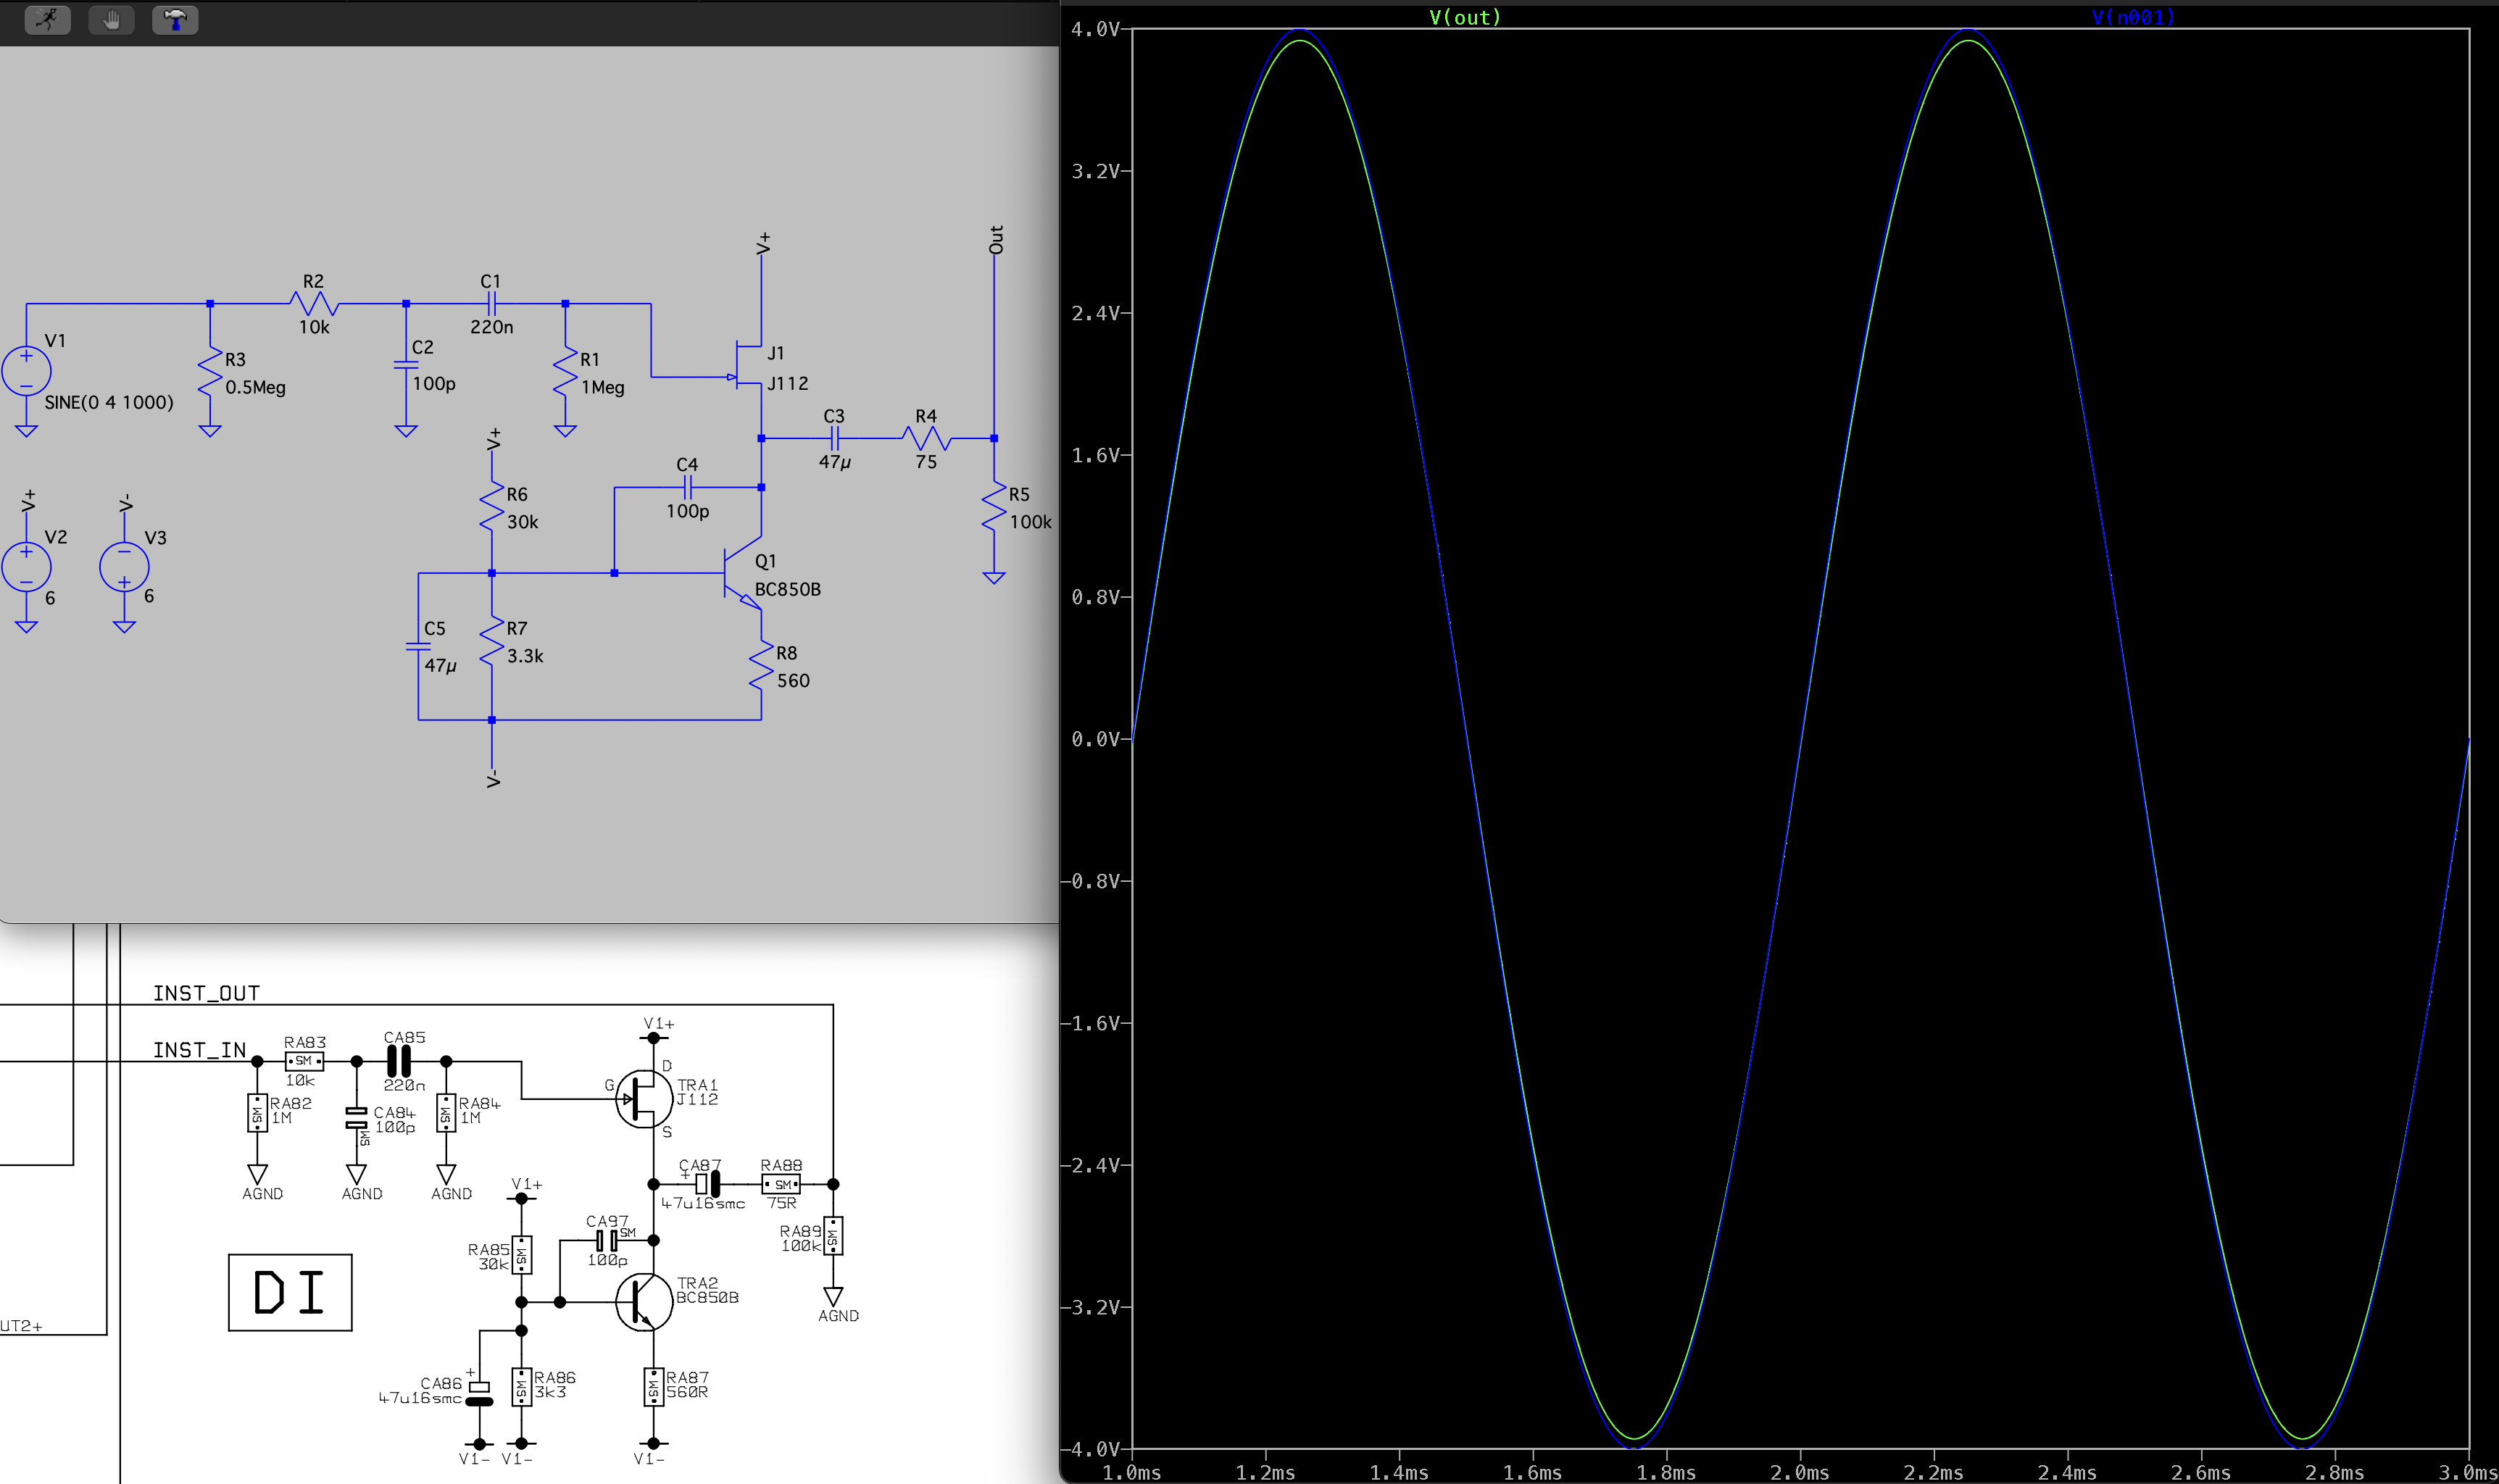Click the V3 voltage source symbol

124,566
